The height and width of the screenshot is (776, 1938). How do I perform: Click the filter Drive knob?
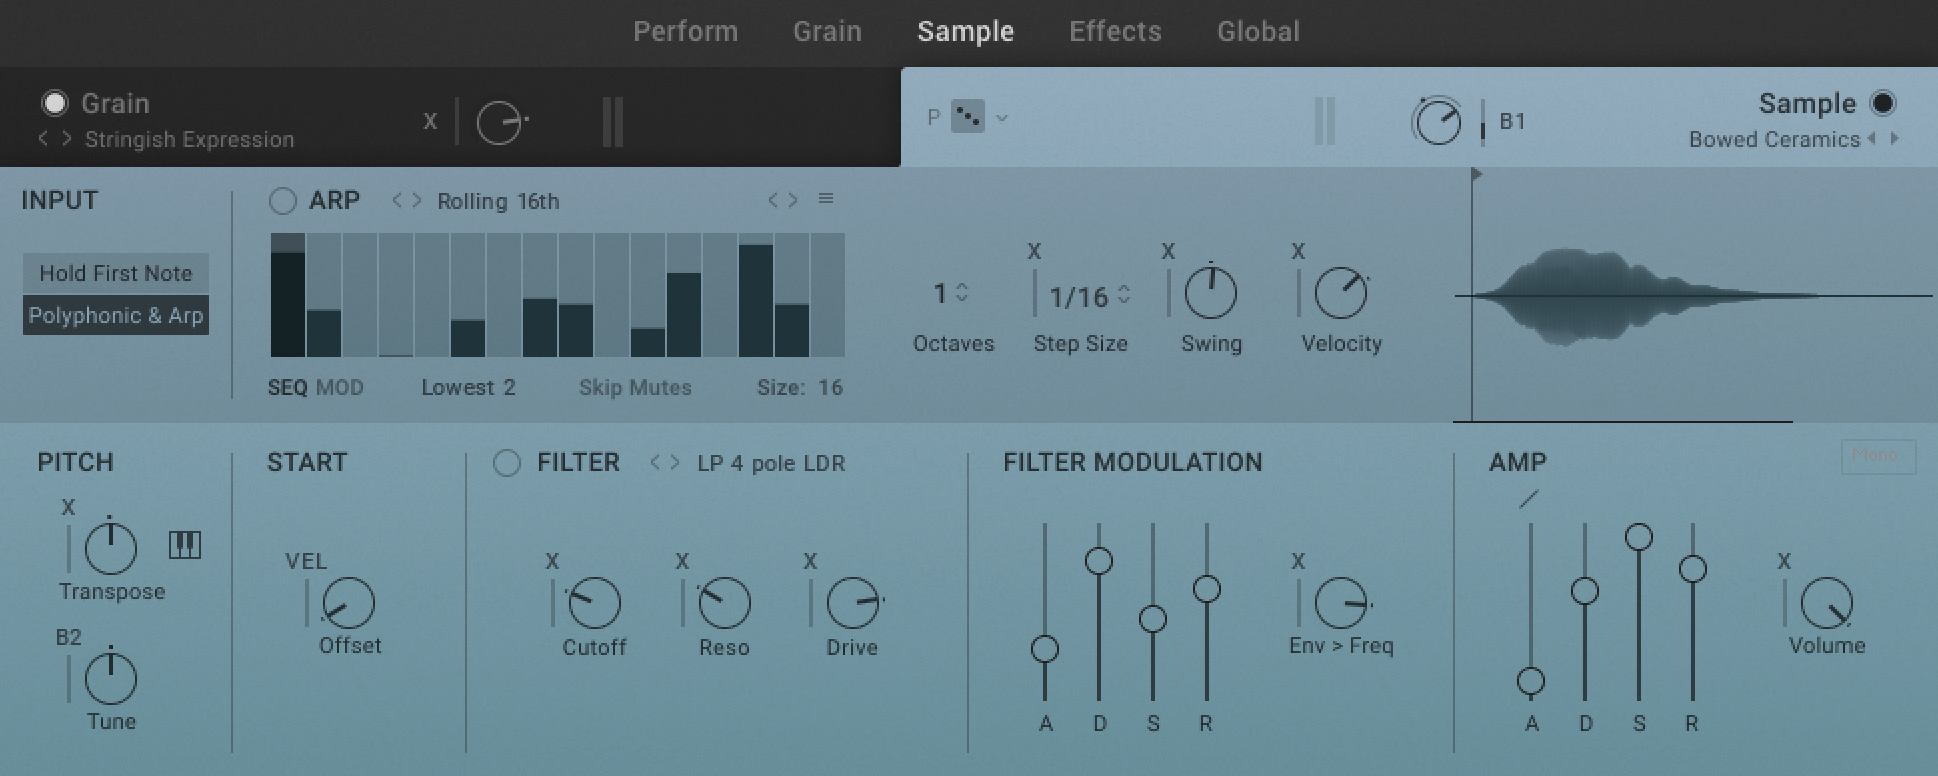[x=853, y=603]
